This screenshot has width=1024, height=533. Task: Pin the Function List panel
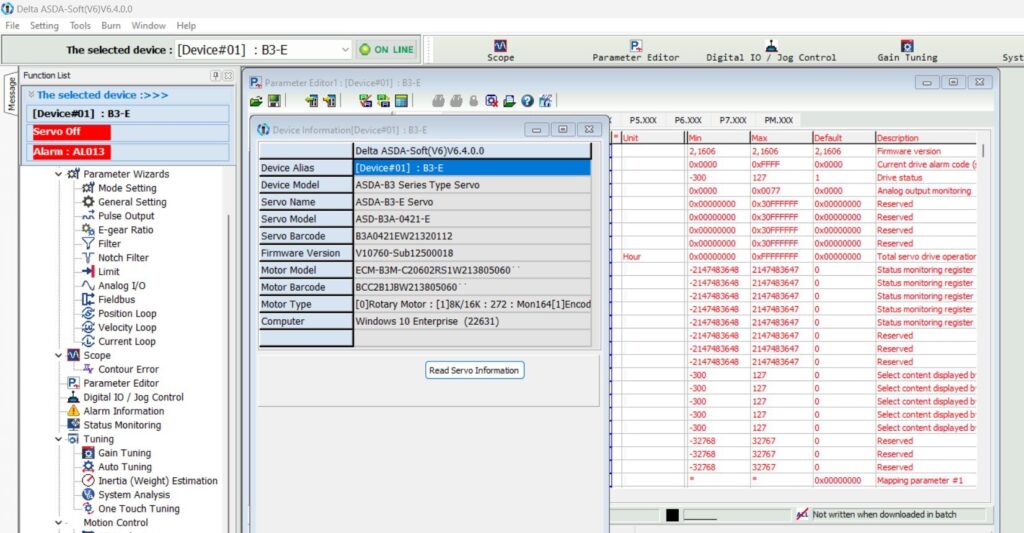[x=215, y=76]
